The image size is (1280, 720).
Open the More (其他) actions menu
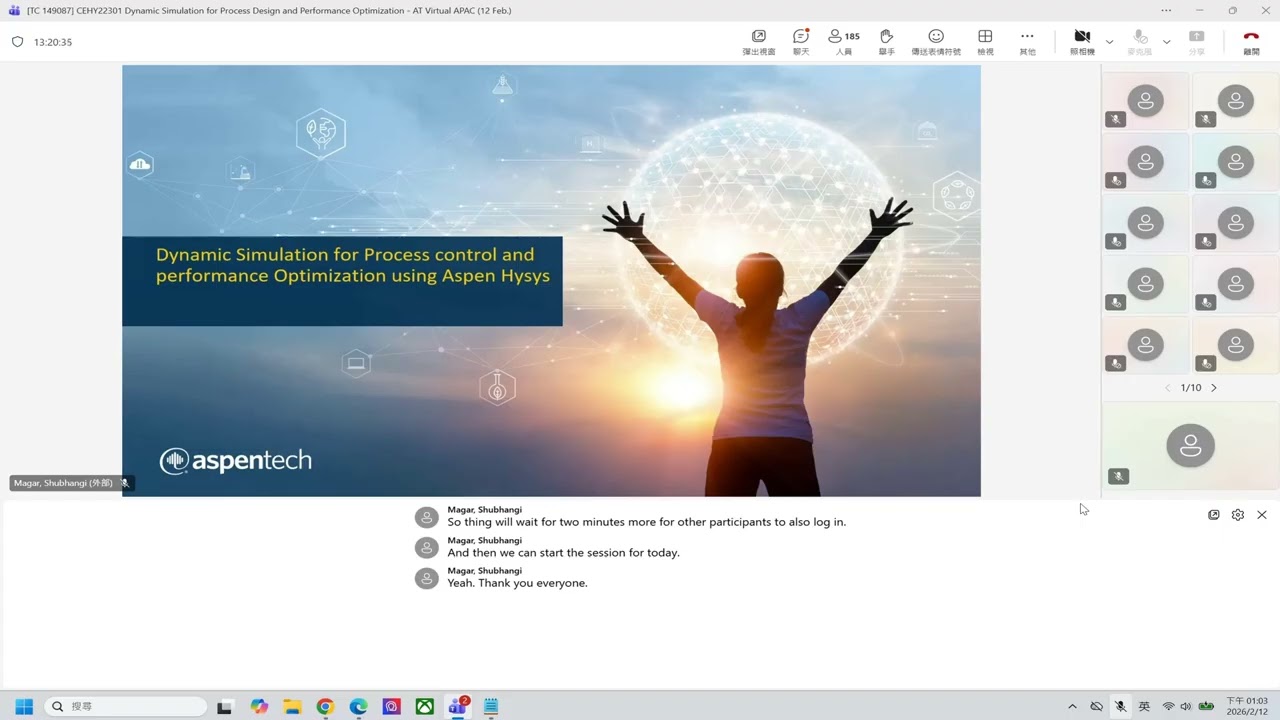coord(1027,42)
